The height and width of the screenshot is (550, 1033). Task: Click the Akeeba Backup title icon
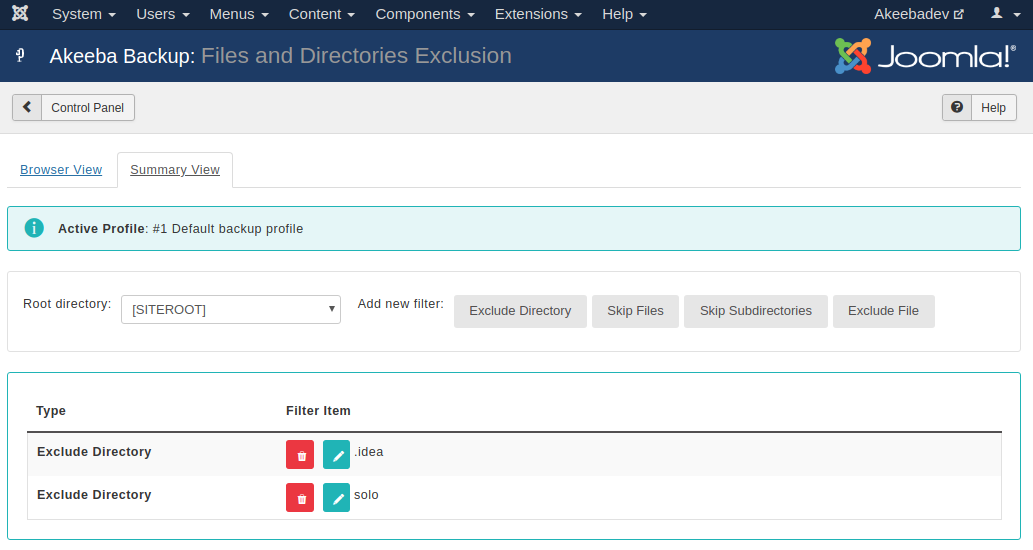coord(20,55)
